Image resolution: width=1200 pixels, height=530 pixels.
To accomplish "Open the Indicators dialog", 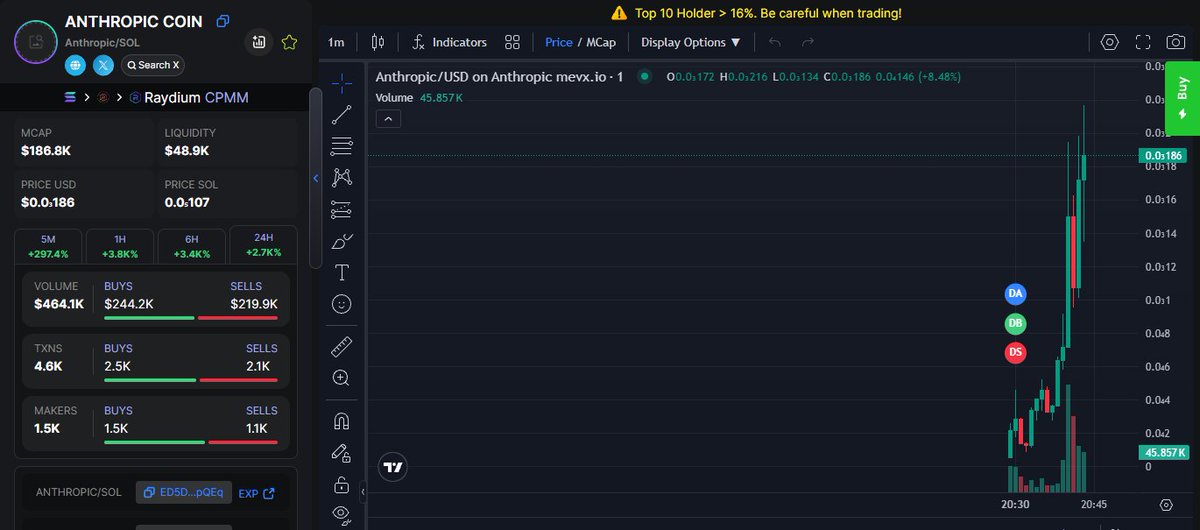I will click(x=449, y=42).
